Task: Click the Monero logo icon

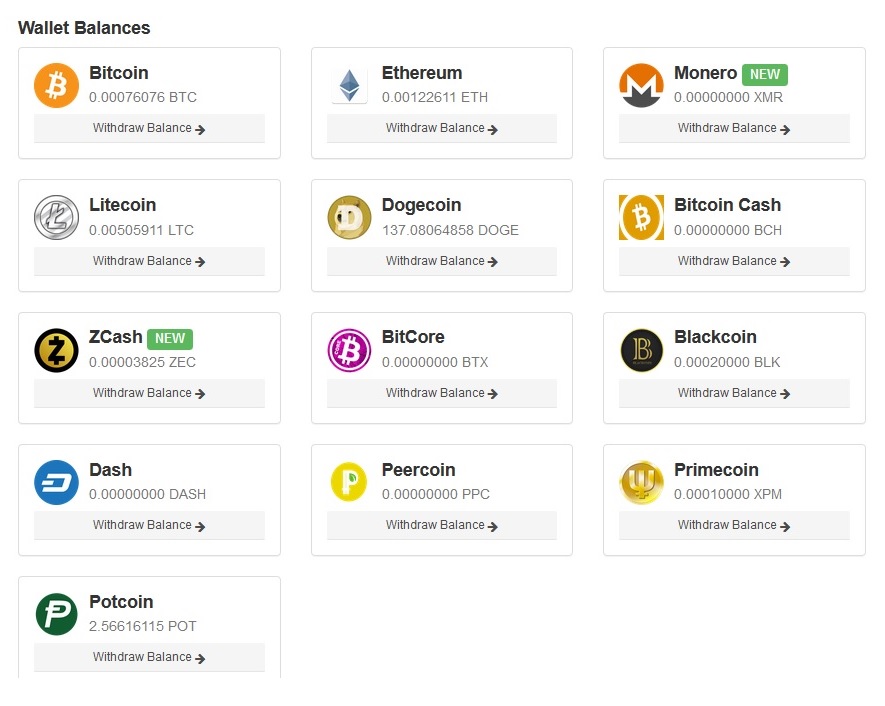Action: (x=641, y=85)
